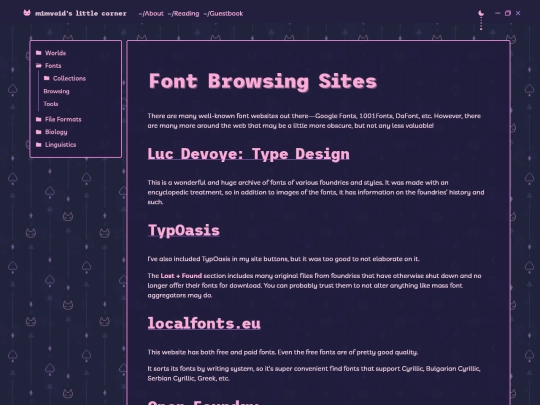Viewport: 540px width, 405px height.
Task: Click the Font Browsing Sites title
Action: click(262, 81)
